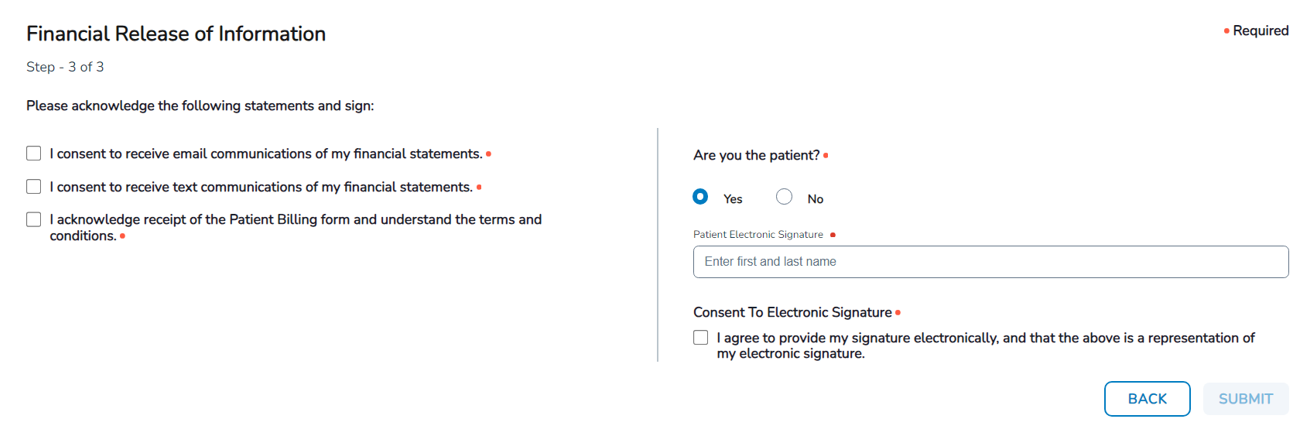Click the Required legend text
The height and width of the screenshot is (428, 1311).
[x=1260, y=31]
